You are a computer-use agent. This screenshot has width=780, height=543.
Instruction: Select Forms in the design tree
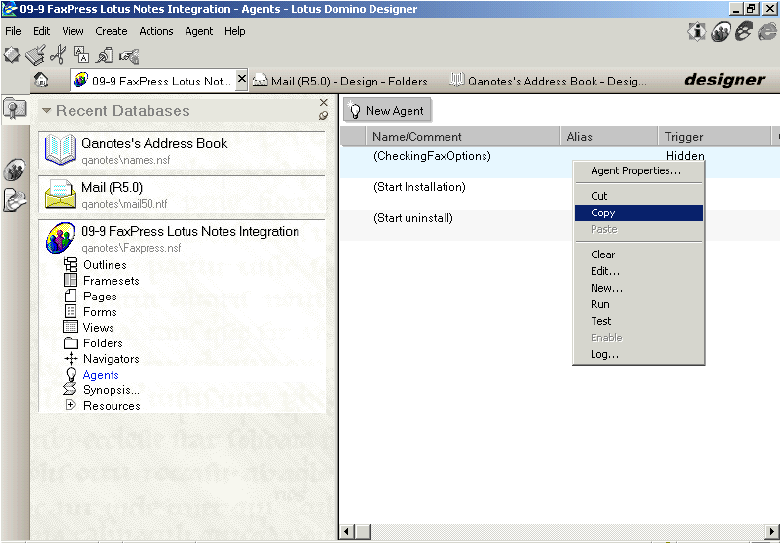pos(99,312)
